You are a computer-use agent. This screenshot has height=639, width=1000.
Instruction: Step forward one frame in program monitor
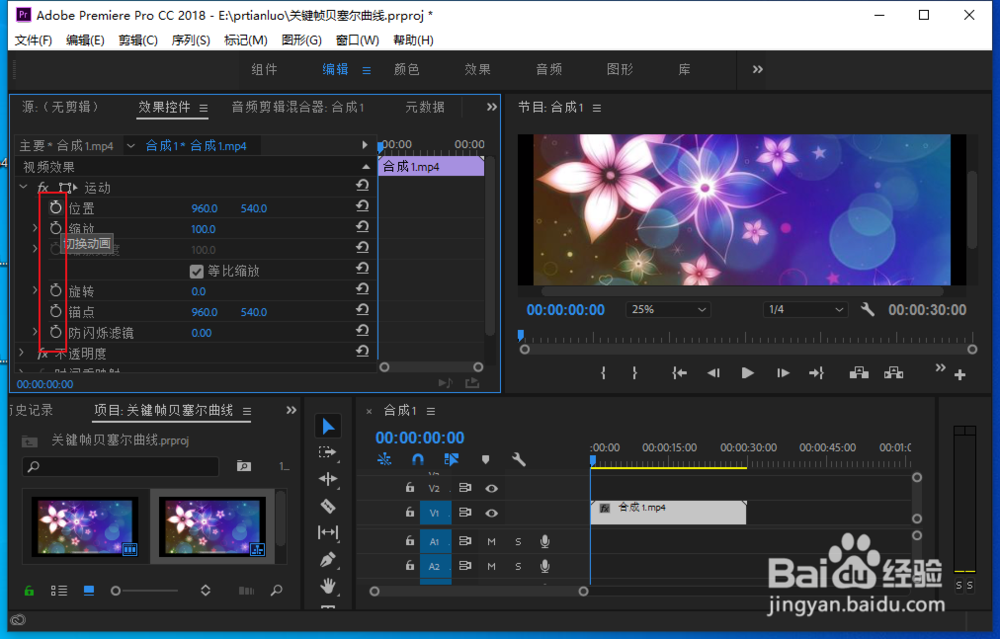[783, 373]
